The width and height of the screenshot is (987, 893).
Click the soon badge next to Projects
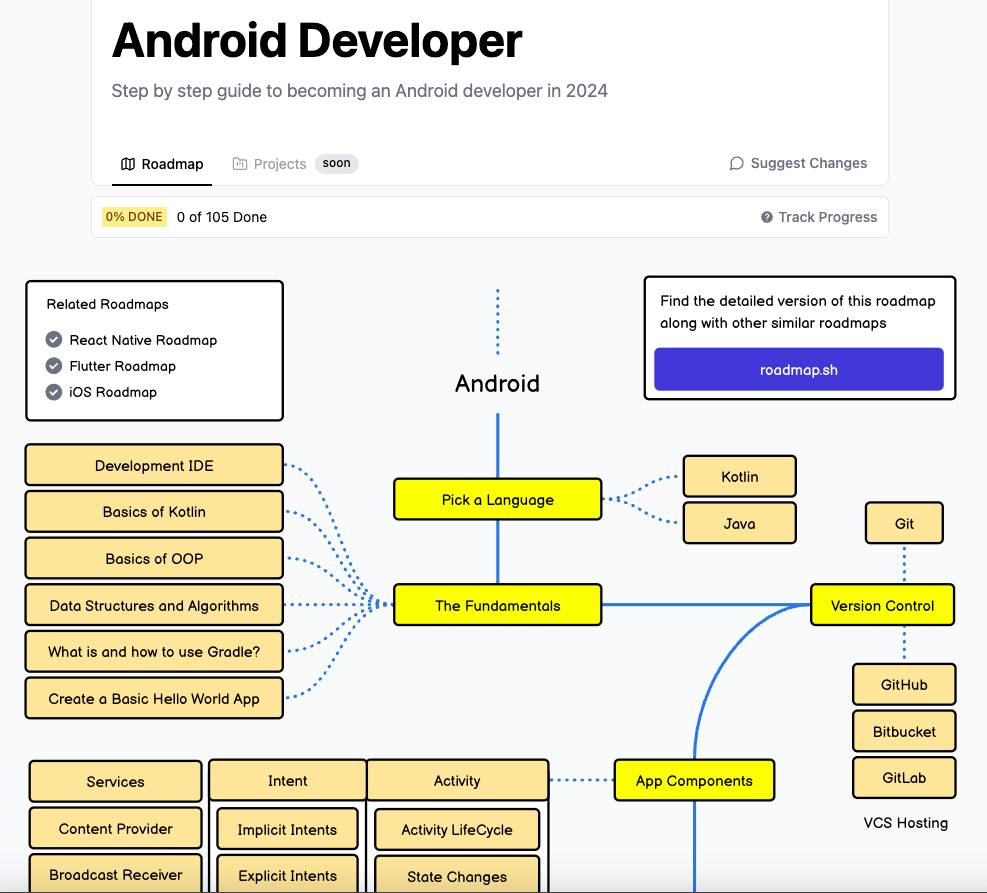pyautogui.click(x=337, y=164)
